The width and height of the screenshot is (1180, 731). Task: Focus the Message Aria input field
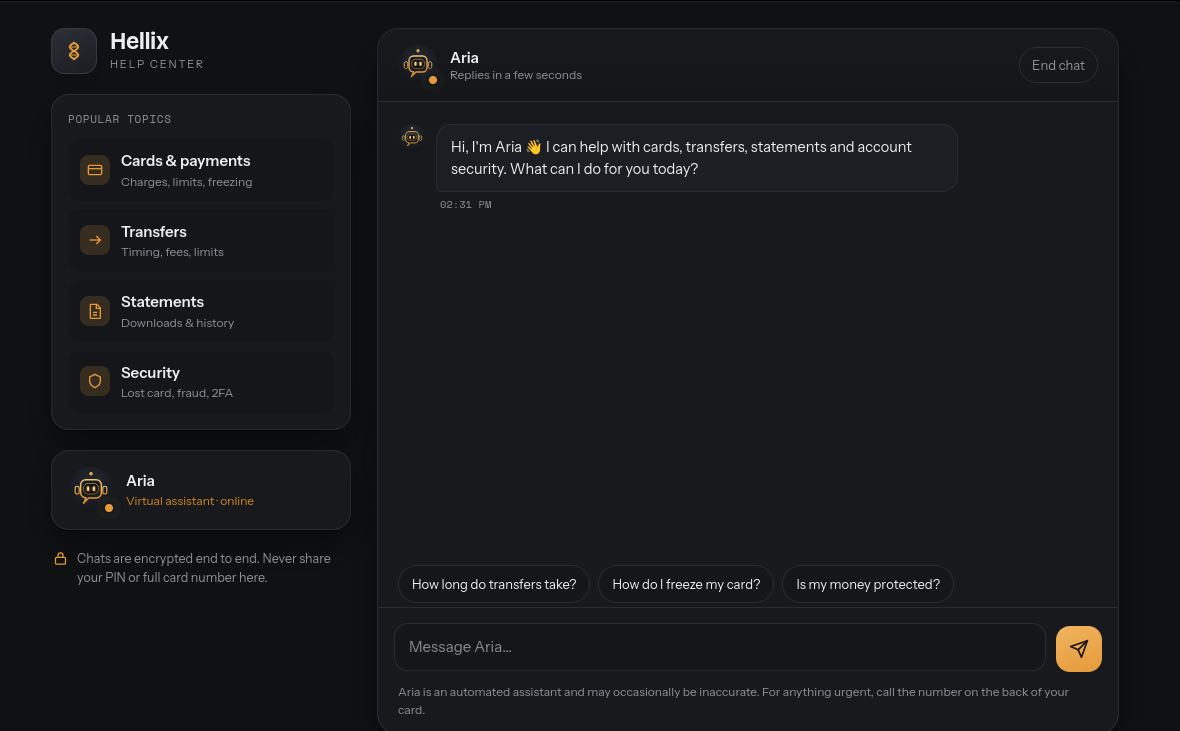point(719,647)
